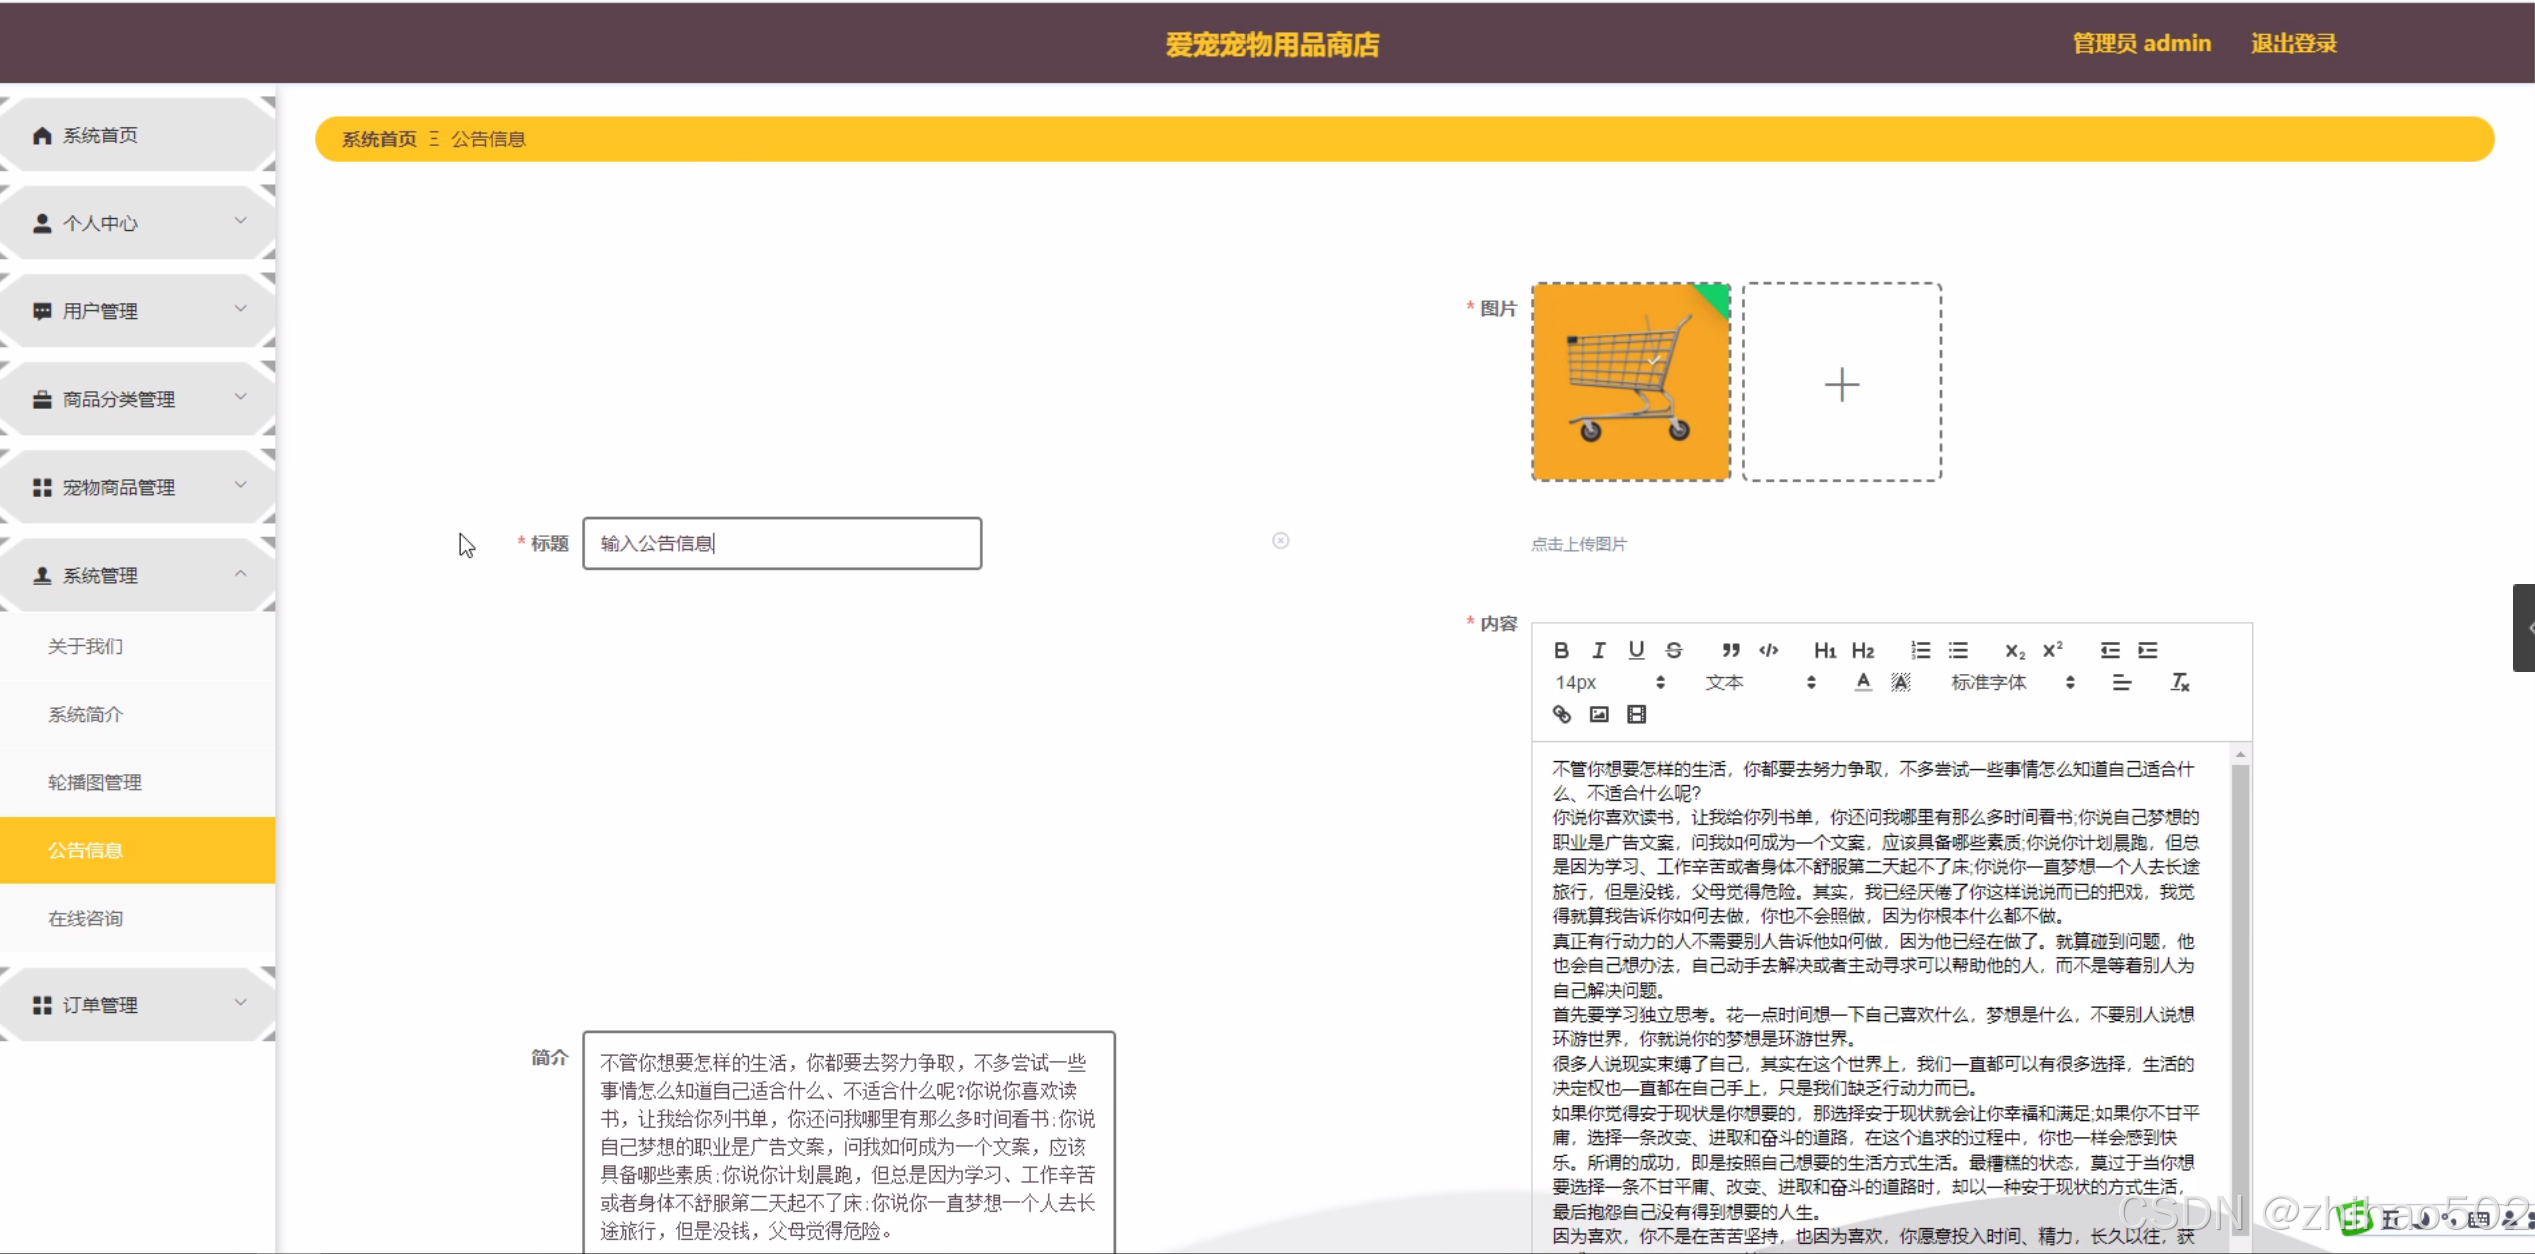Click the dark side tab at the right edge
Image resolution: width=2535 pixels, height=1254 pixels.
click(x=2524, y=628)
